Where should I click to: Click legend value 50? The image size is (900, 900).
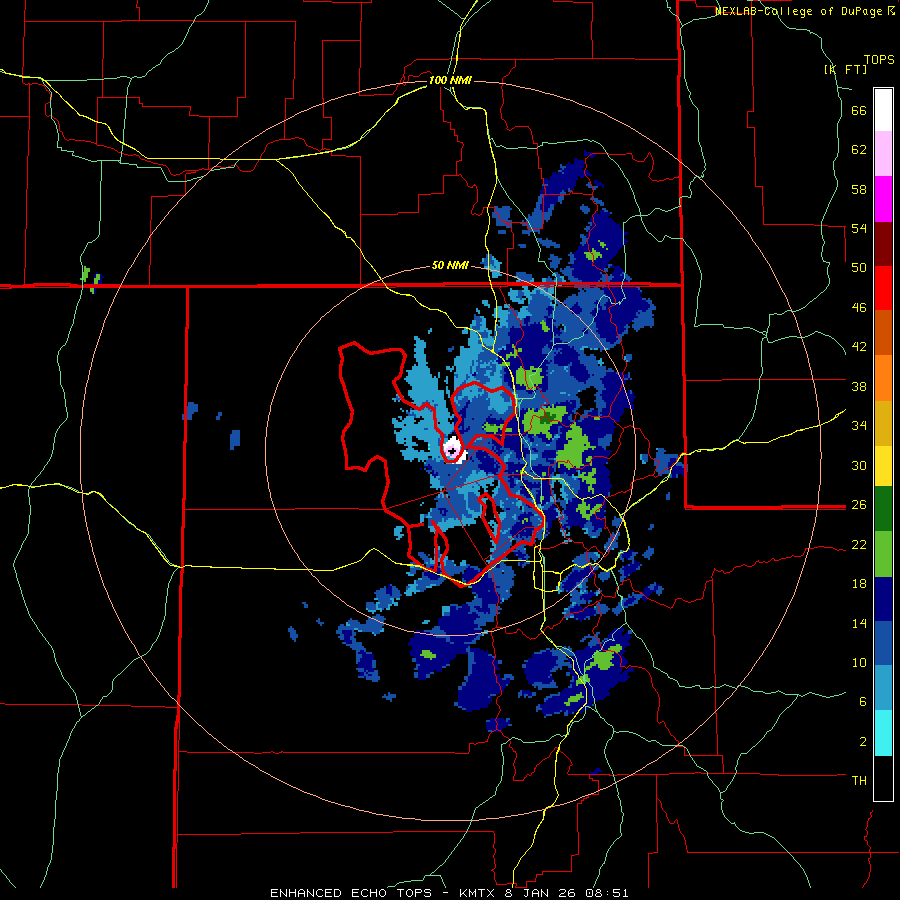point(859,268)
